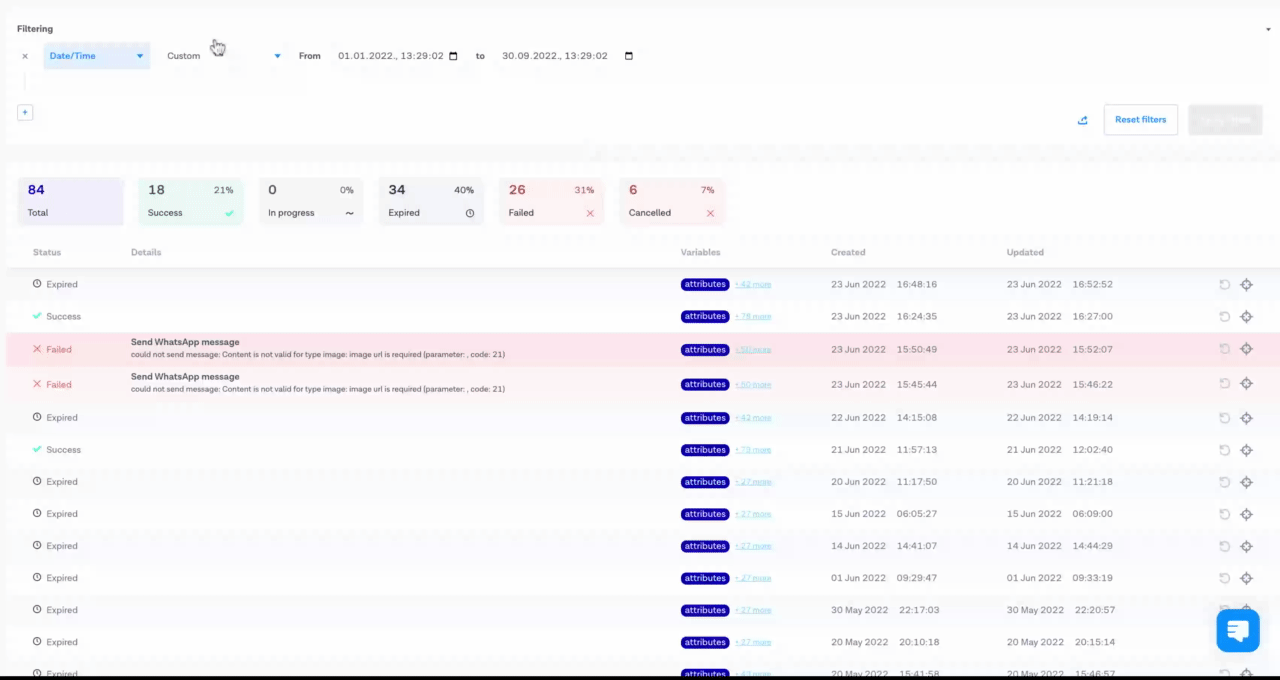
Task: Click retry icon on the 16:48:16 row
Action: coord(1224,285)
